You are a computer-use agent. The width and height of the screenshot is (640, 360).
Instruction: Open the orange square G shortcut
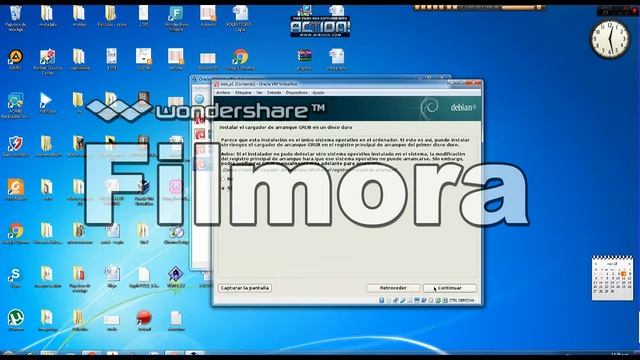pos(16,189)
